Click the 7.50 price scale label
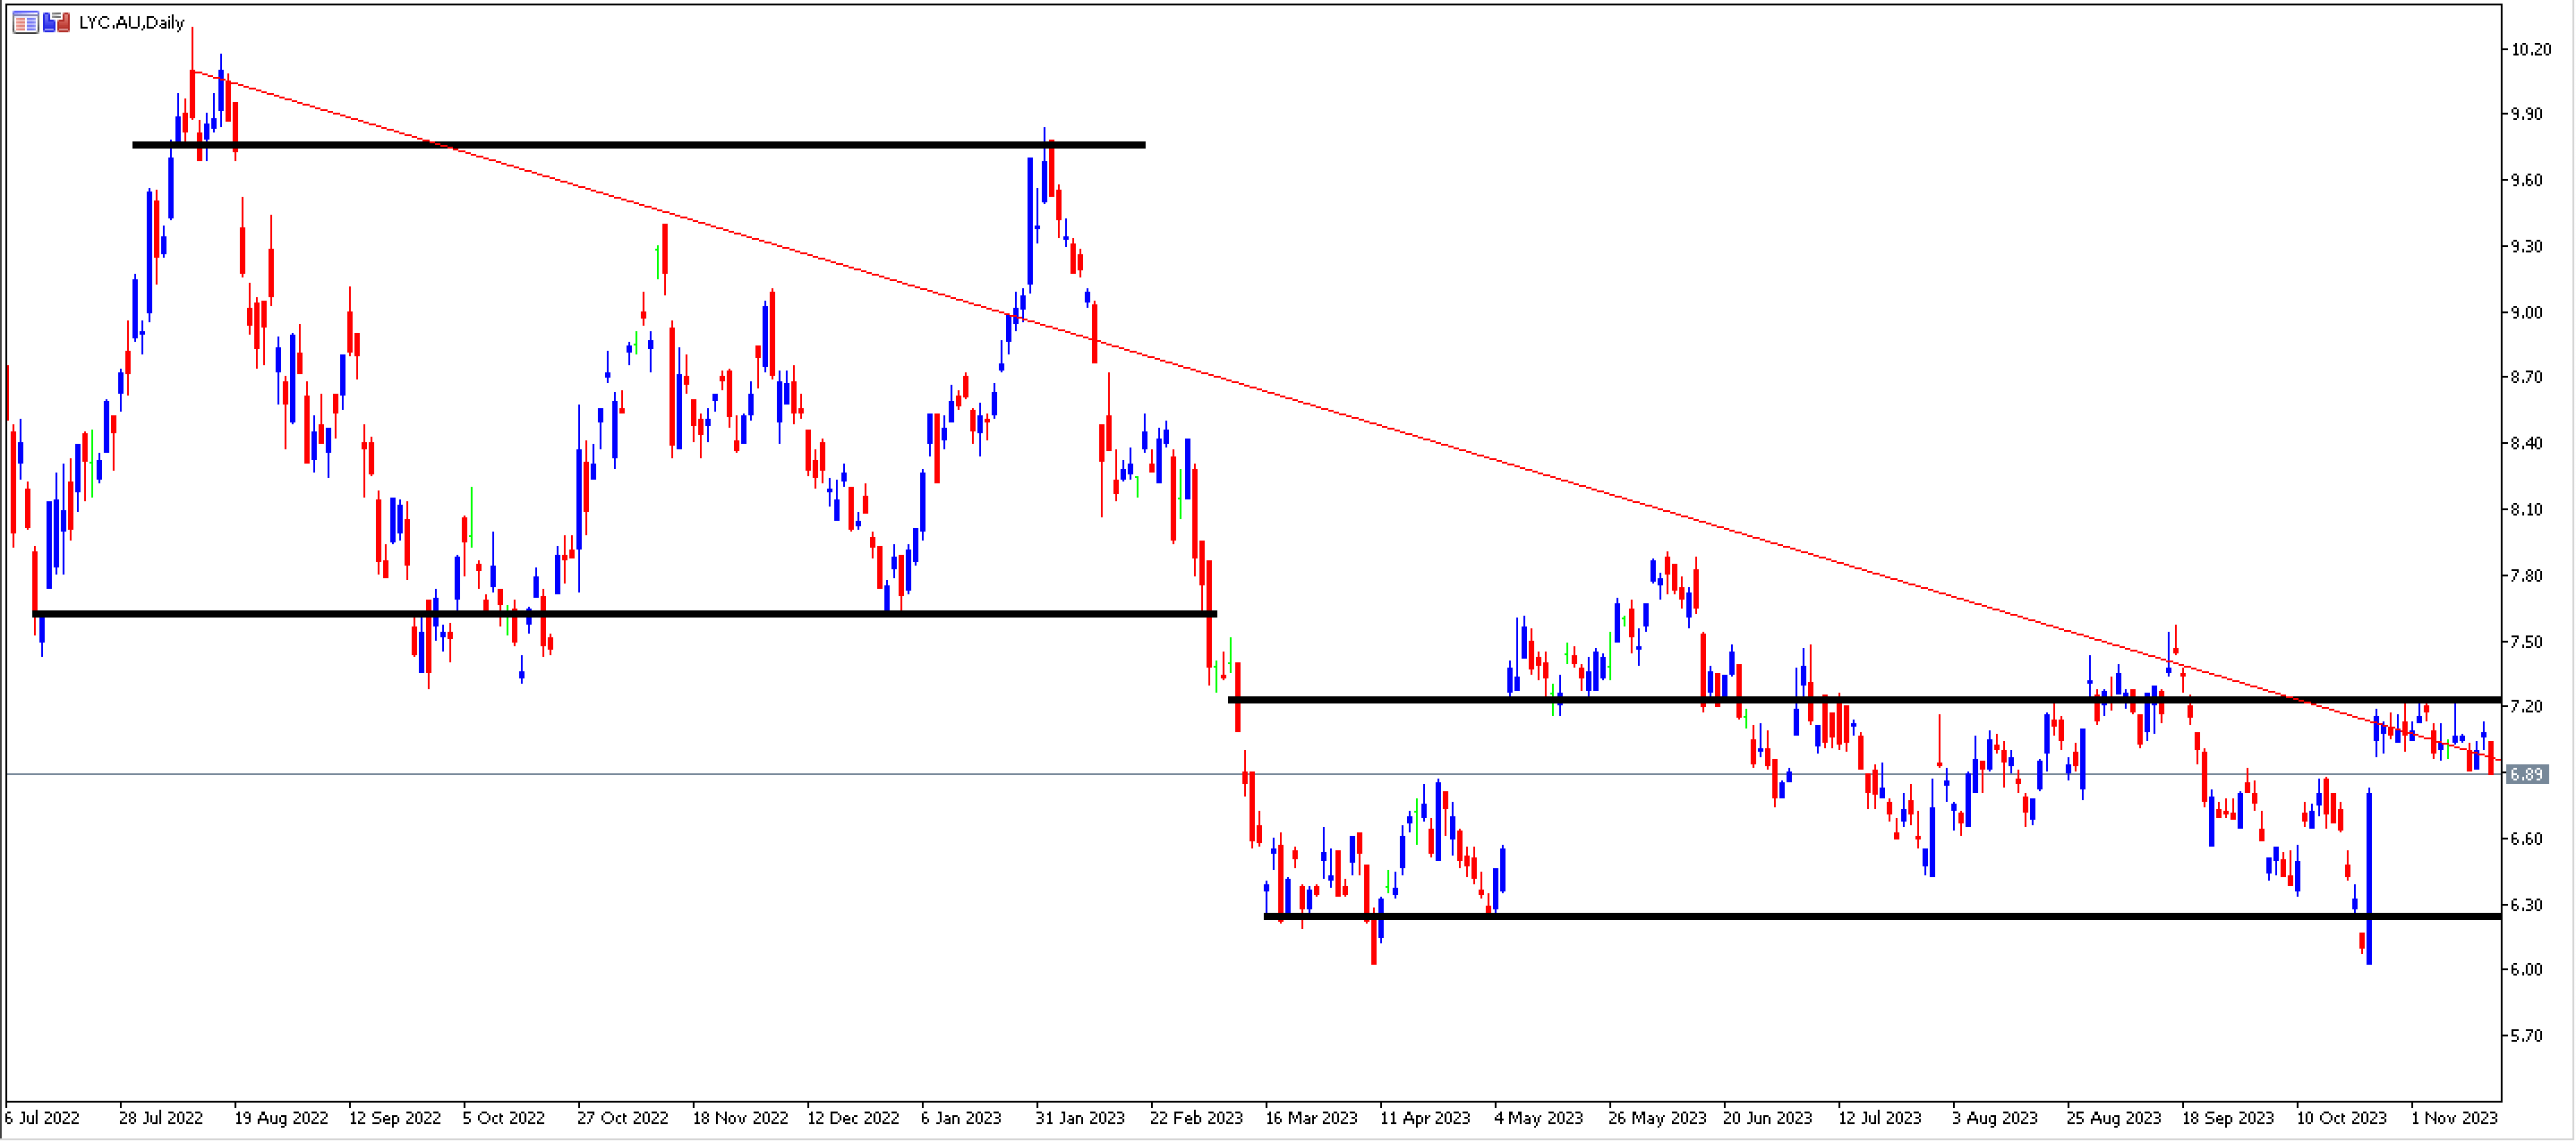2576x1142 pixels. tap(2526, 641)
